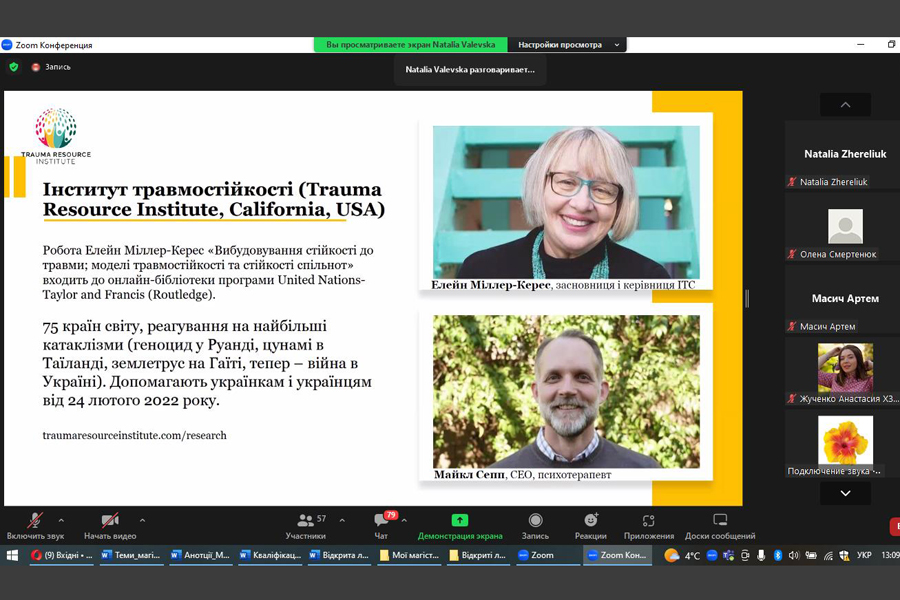Click photo of Майкл Сепп on slide

pyautogui.click(x=566, y=392)
